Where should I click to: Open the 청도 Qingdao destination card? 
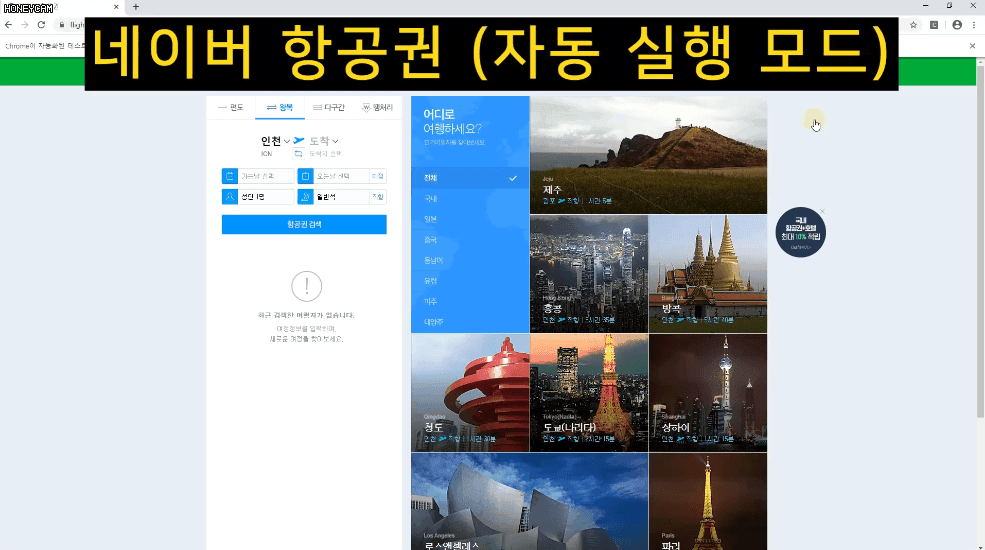471,393
